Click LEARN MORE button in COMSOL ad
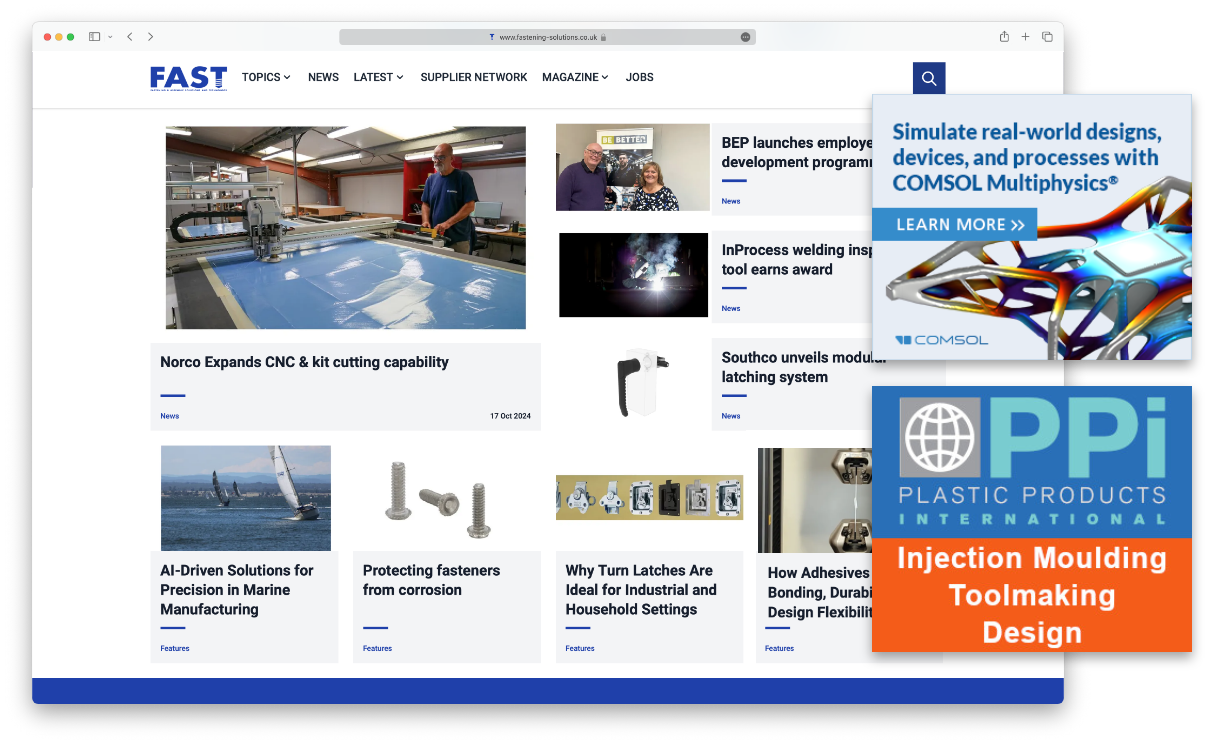This screenshot has height=744, width=1210. (954, 225)
